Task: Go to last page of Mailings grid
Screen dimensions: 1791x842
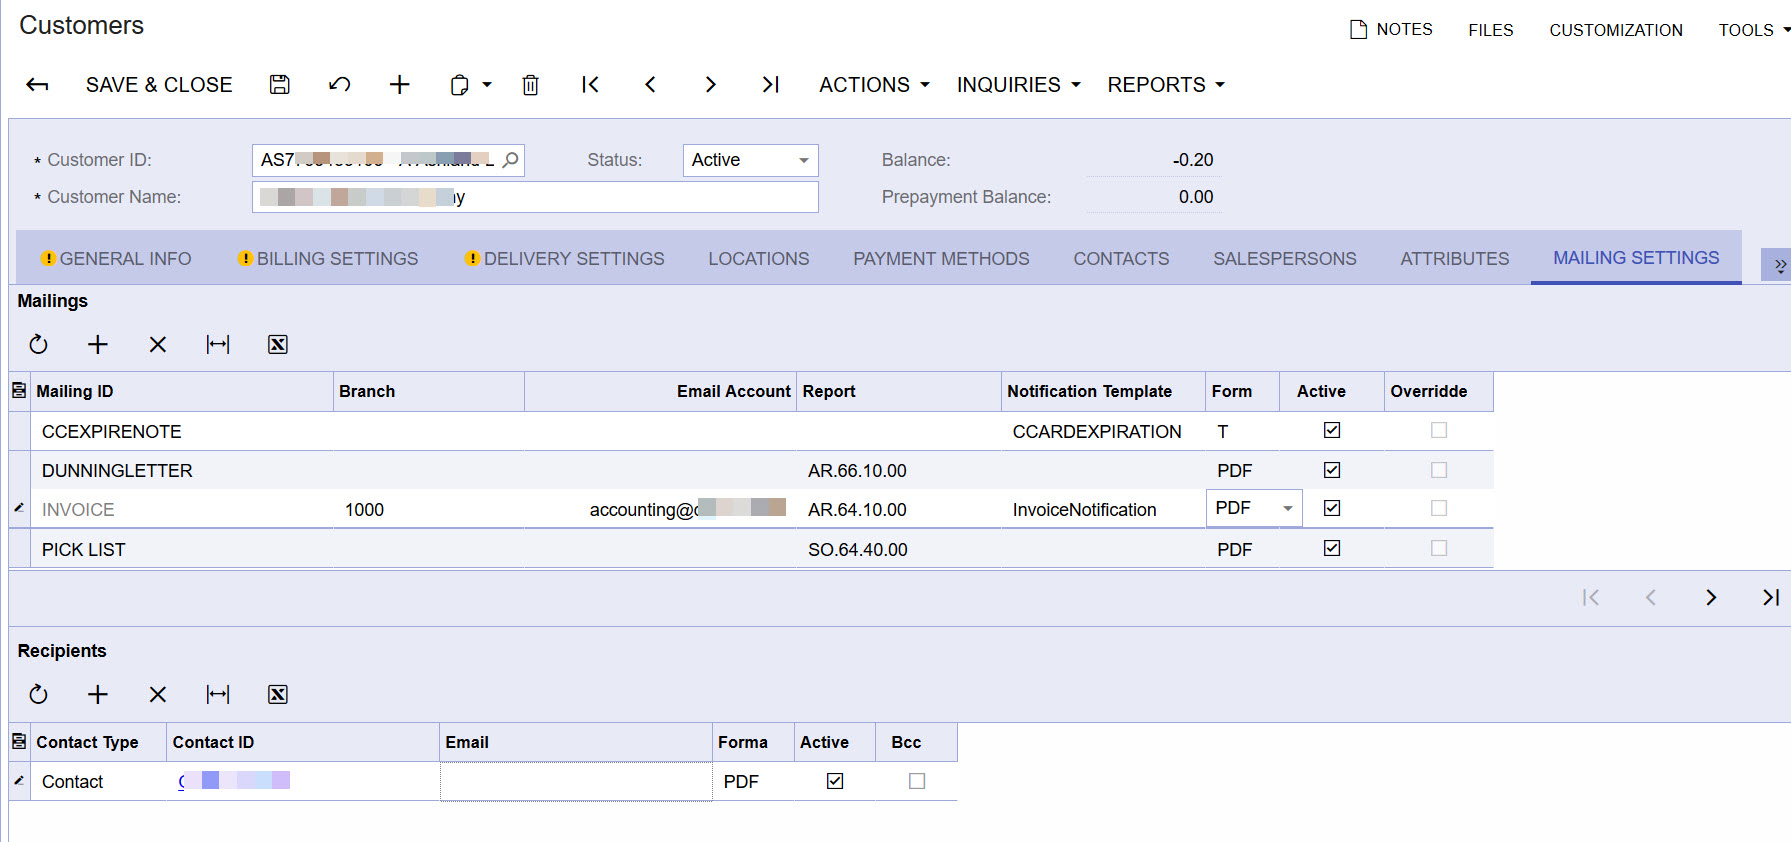Action: [x=1771, y=598]
